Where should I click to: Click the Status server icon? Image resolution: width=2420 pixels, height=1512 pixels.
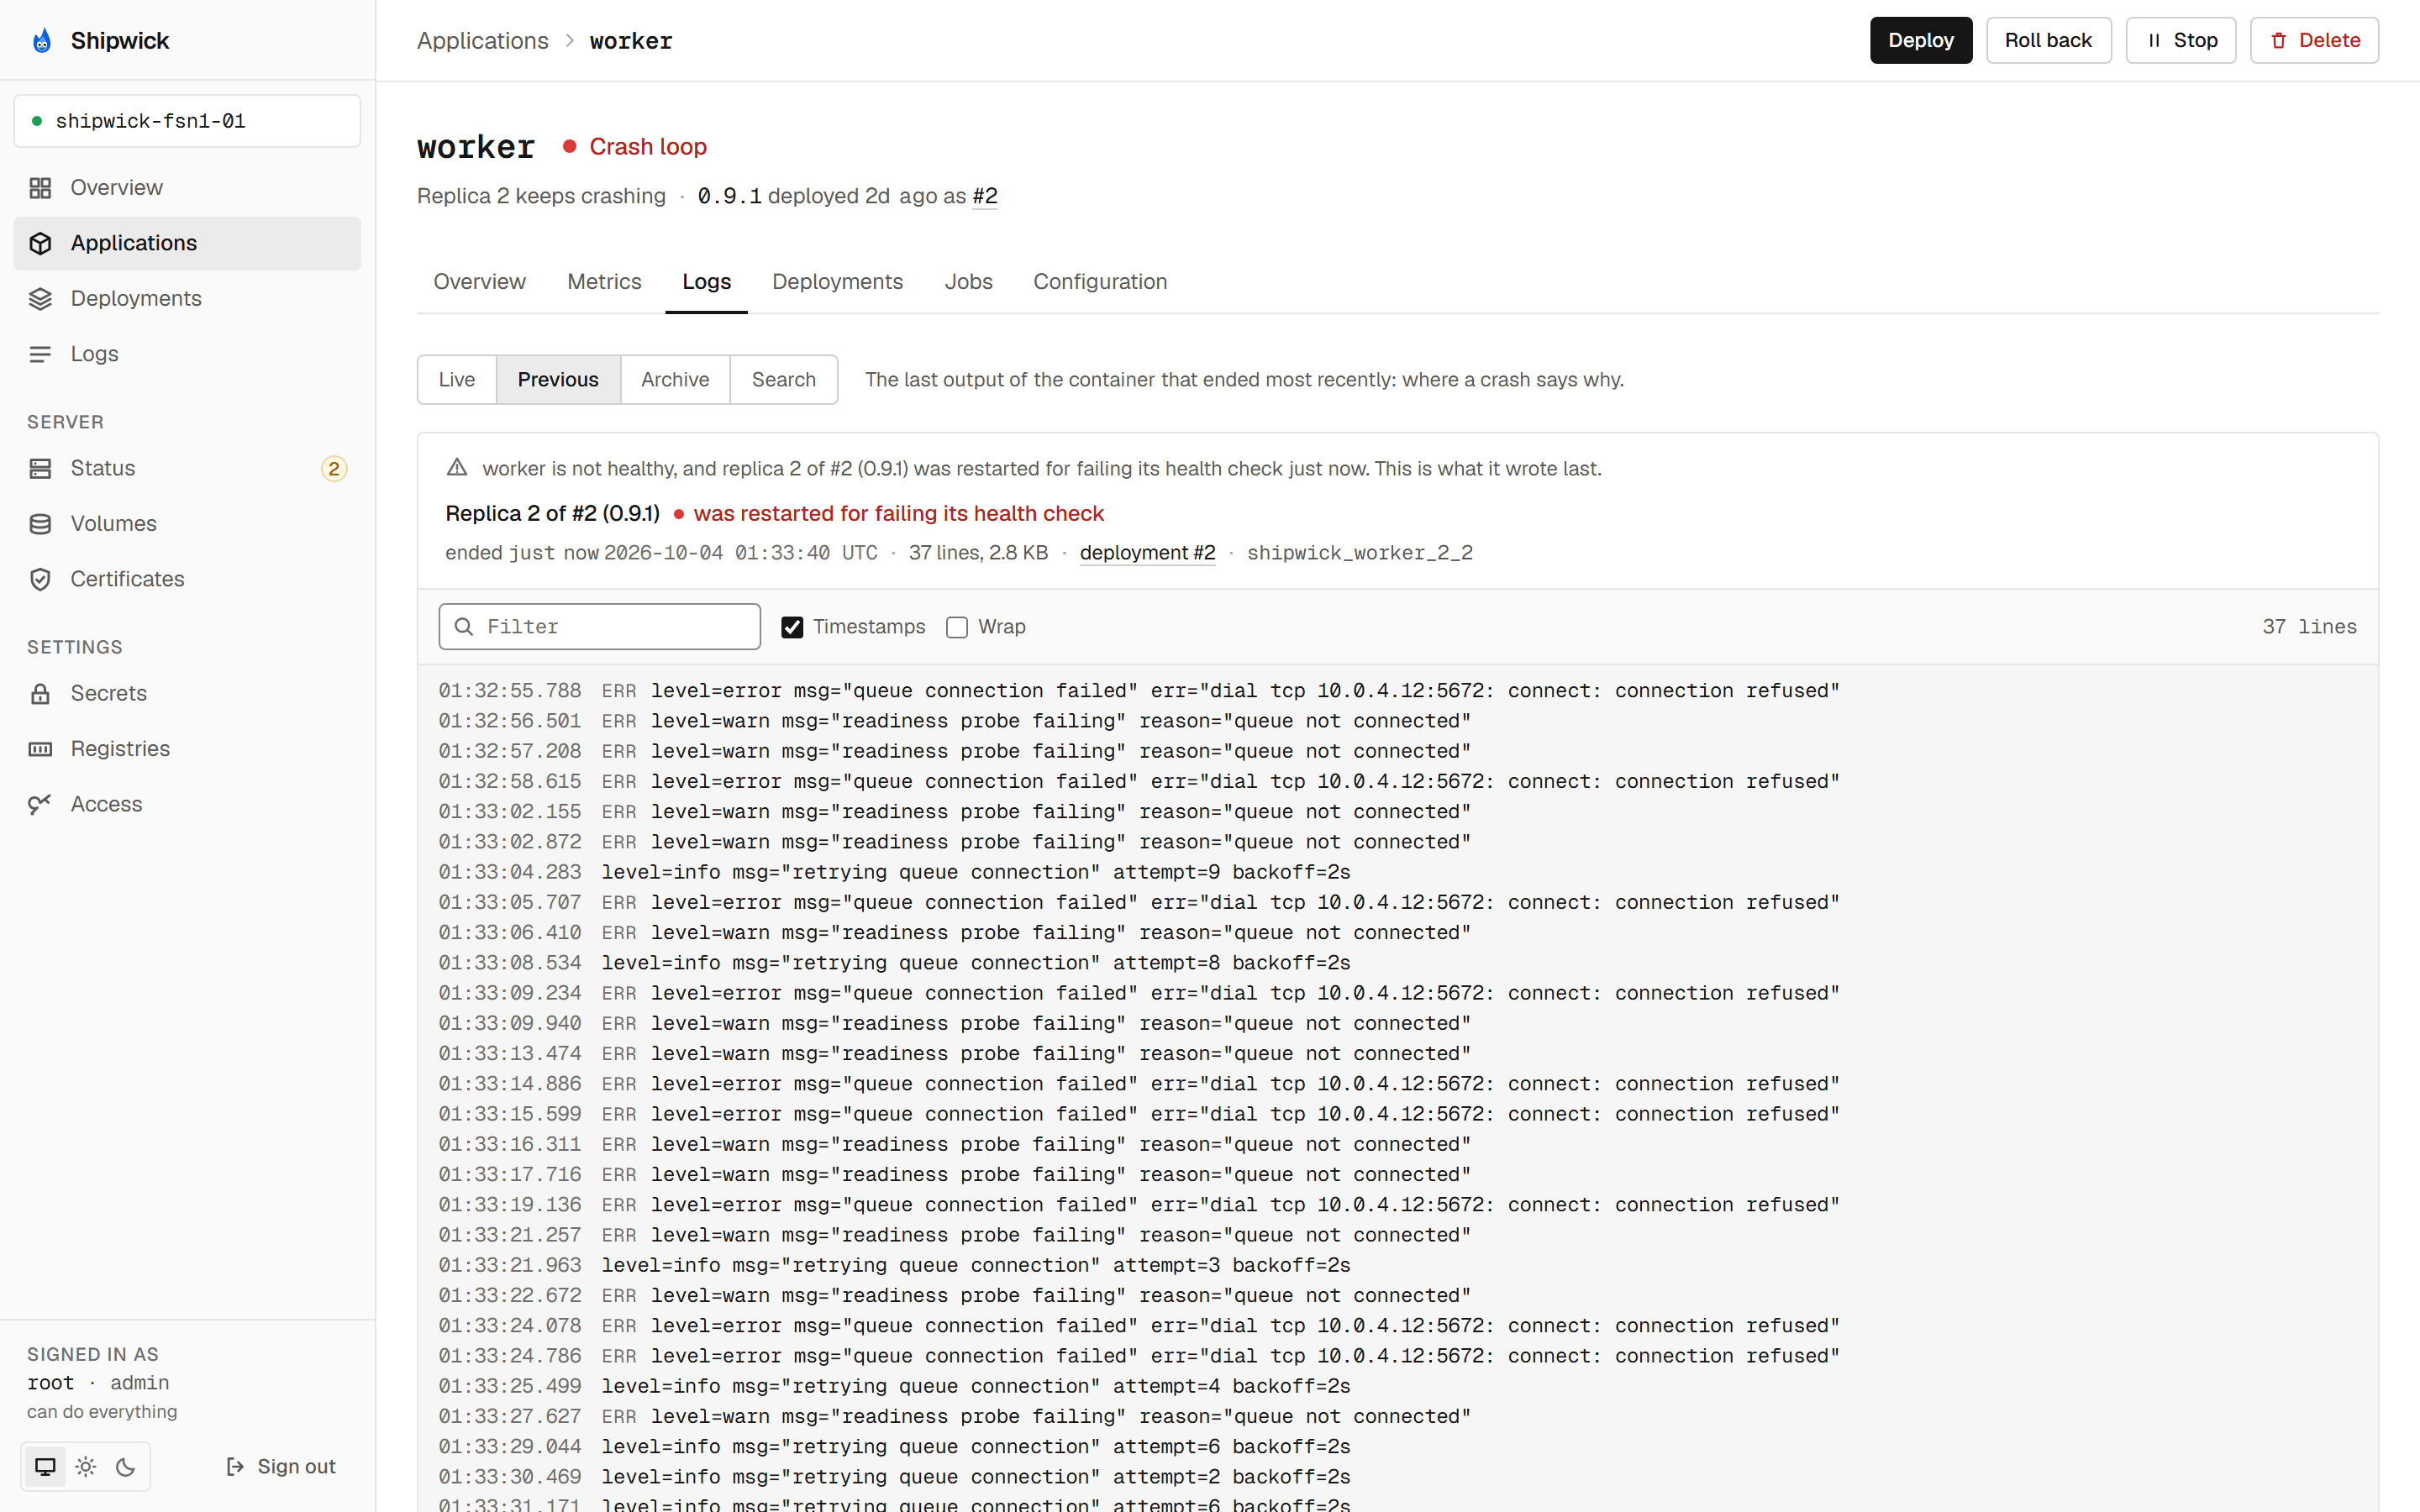(x=40, y=468)
